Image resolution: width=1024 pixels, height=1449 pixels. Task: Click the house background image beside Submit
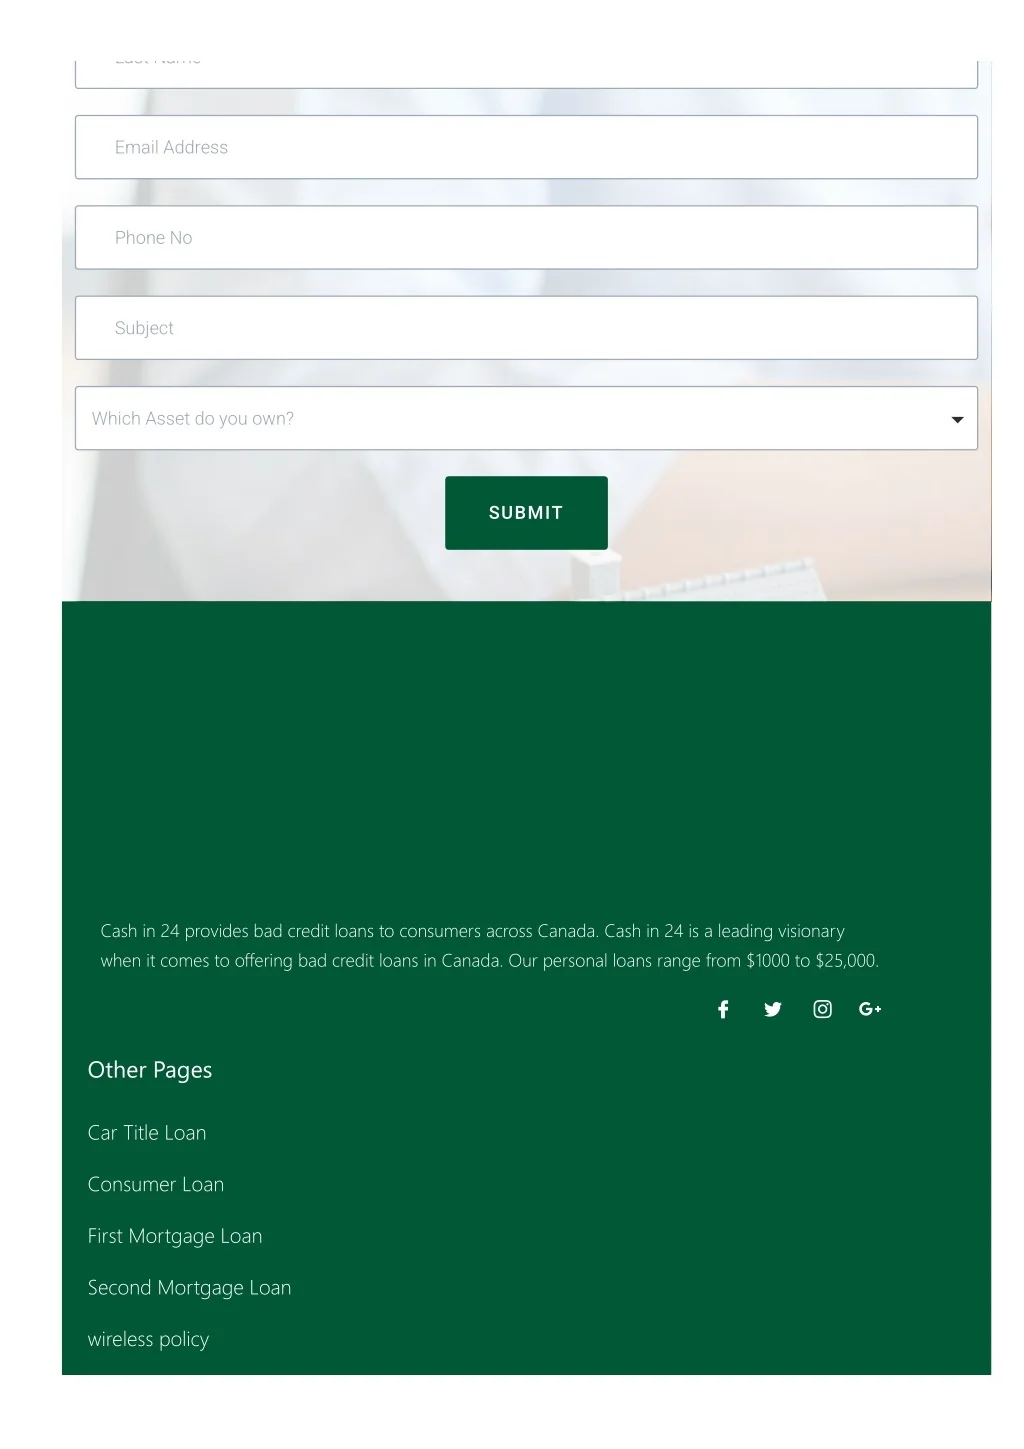(800, 540)
